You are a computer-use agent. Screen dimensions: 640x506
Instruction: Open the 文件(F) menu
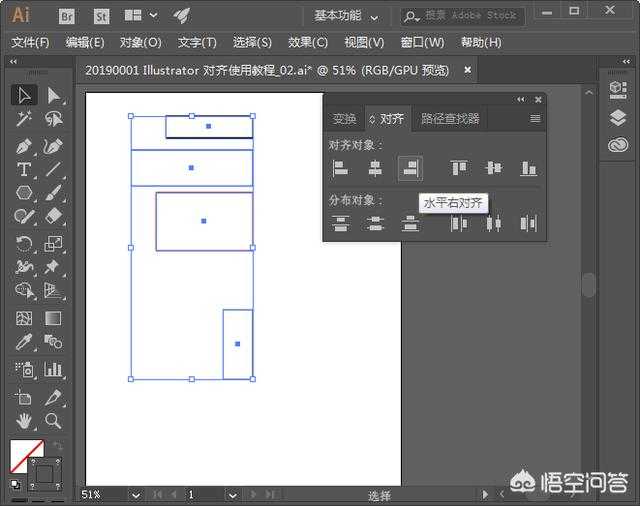(x=30, y=42)
